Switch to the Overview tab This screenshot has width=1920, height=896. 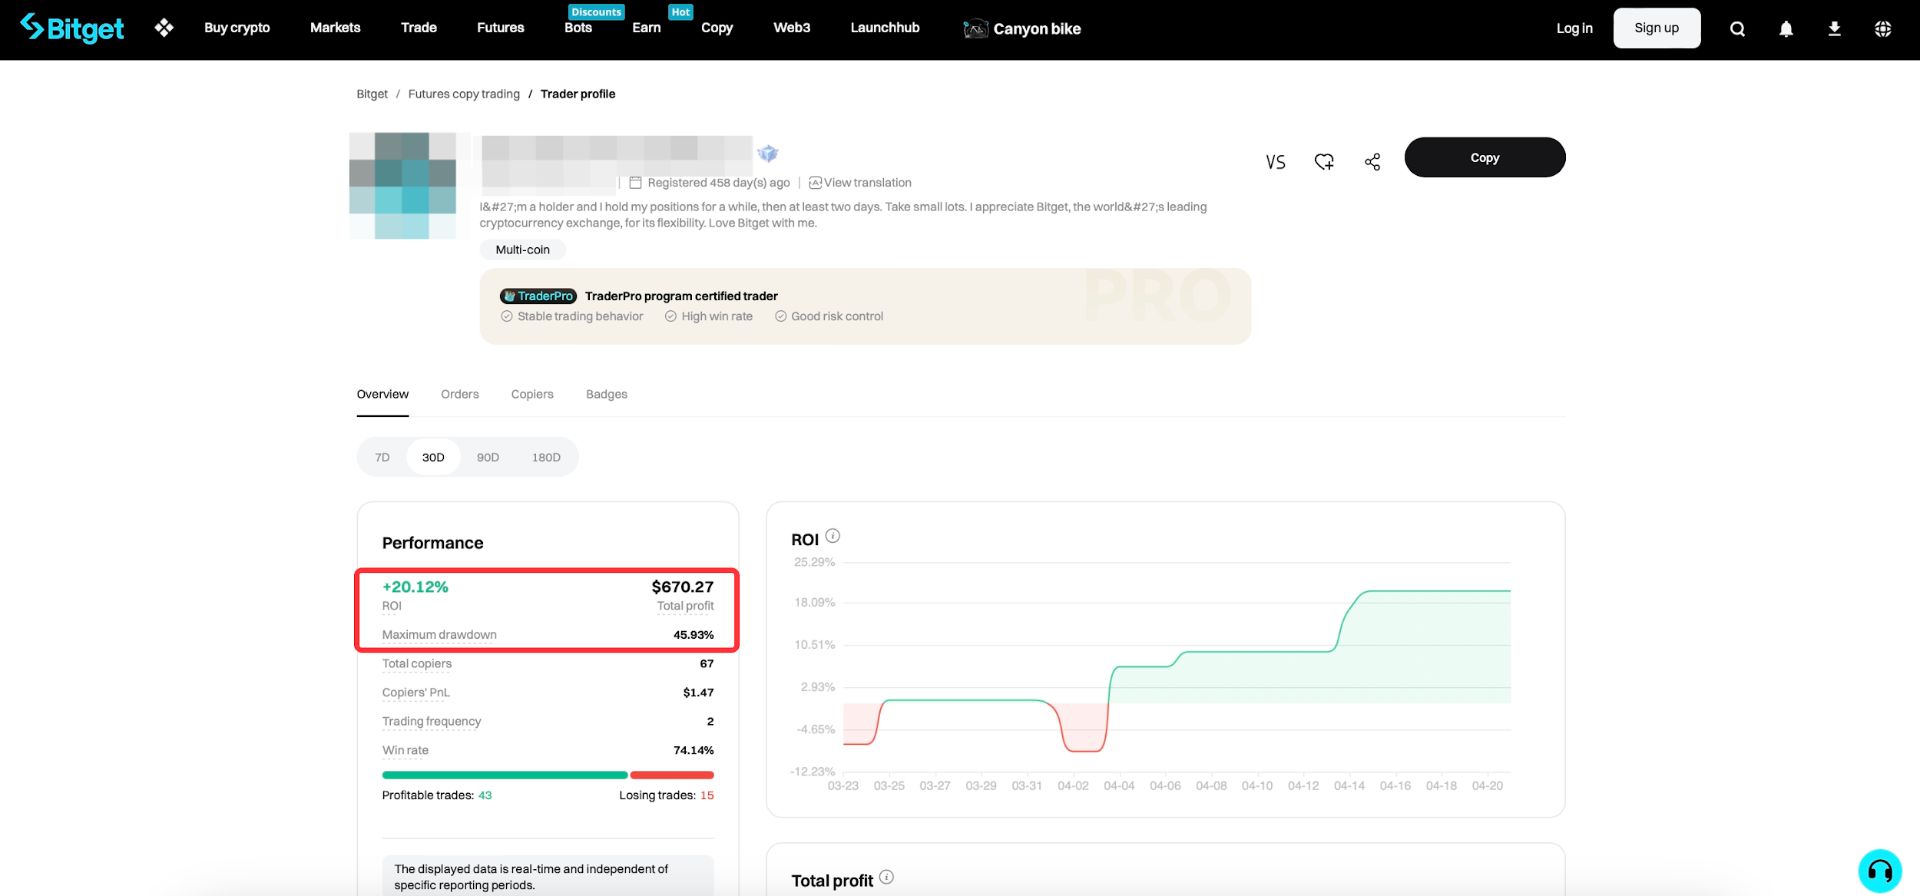click(x=383, y=394)
